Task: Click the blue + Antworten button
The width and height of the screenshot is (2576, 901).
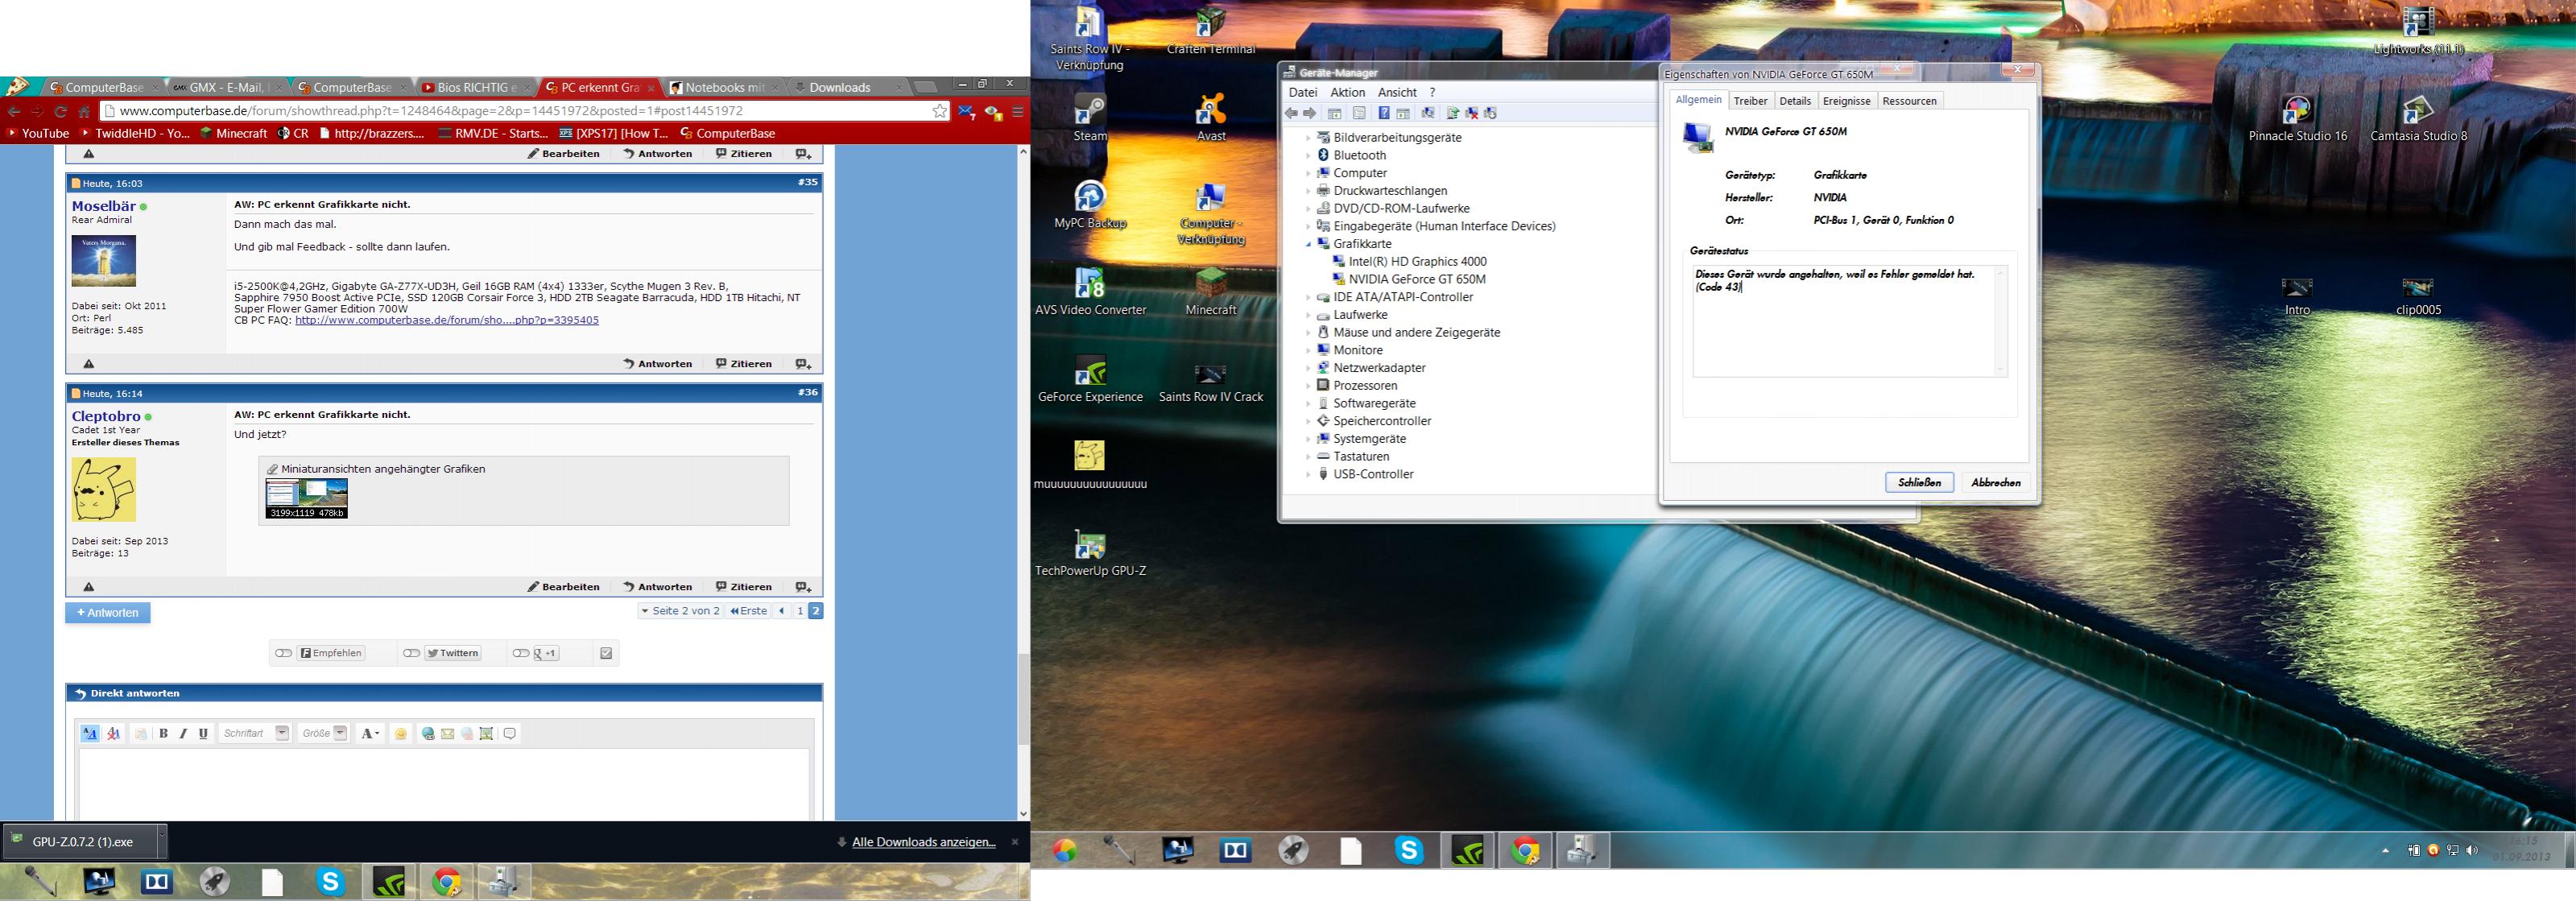Action: [108, 612]
